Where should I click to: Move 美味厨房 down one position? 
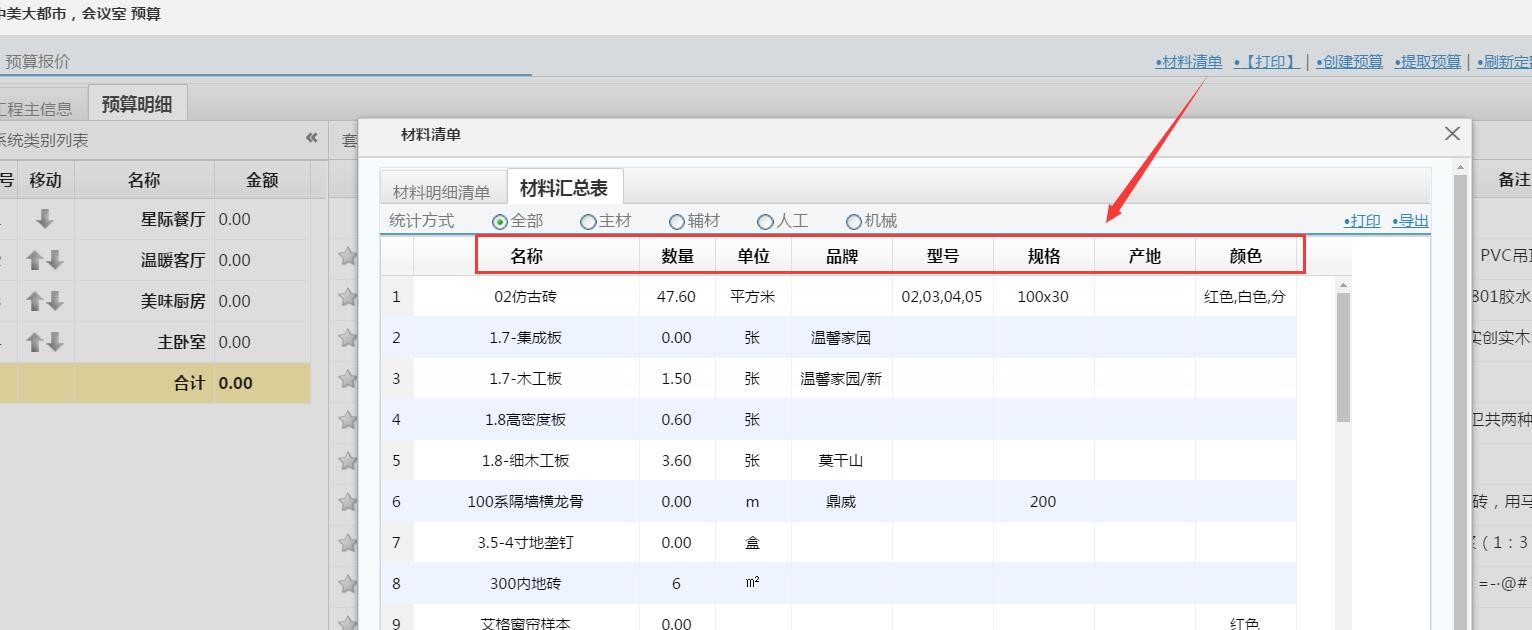point(54,302)
